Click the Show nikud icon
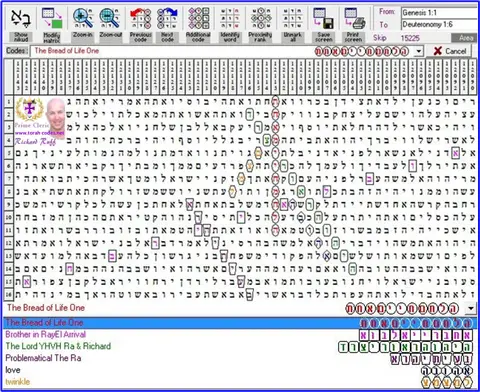The width and height of the screenshot is (480, 392). tap(21, 18)
